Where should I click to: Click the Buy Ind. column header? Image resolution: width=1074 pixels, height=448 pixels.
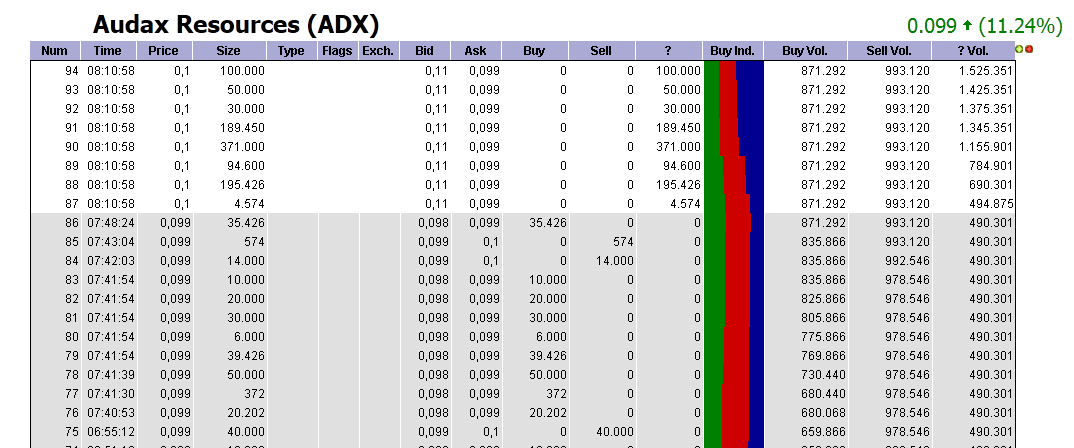(x=732, y=51)
